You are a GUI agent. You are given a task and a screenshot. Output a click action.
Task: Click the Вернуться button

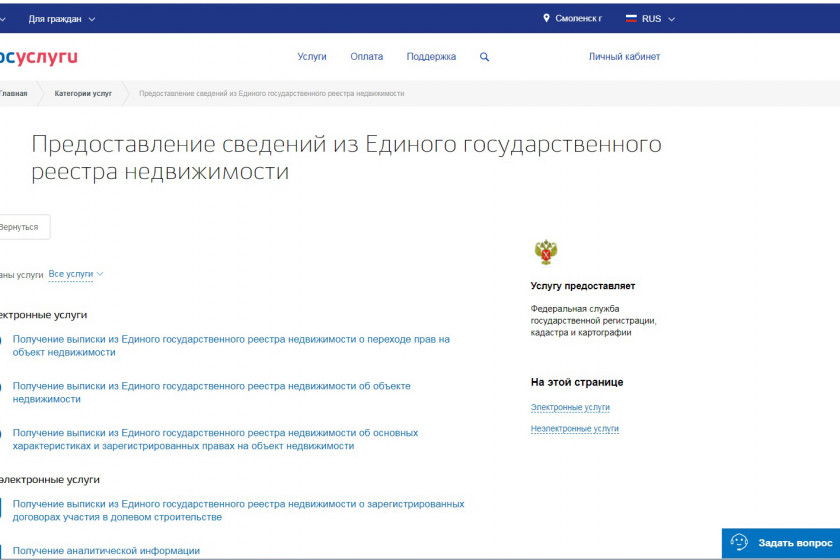click(x=20, y=227)
